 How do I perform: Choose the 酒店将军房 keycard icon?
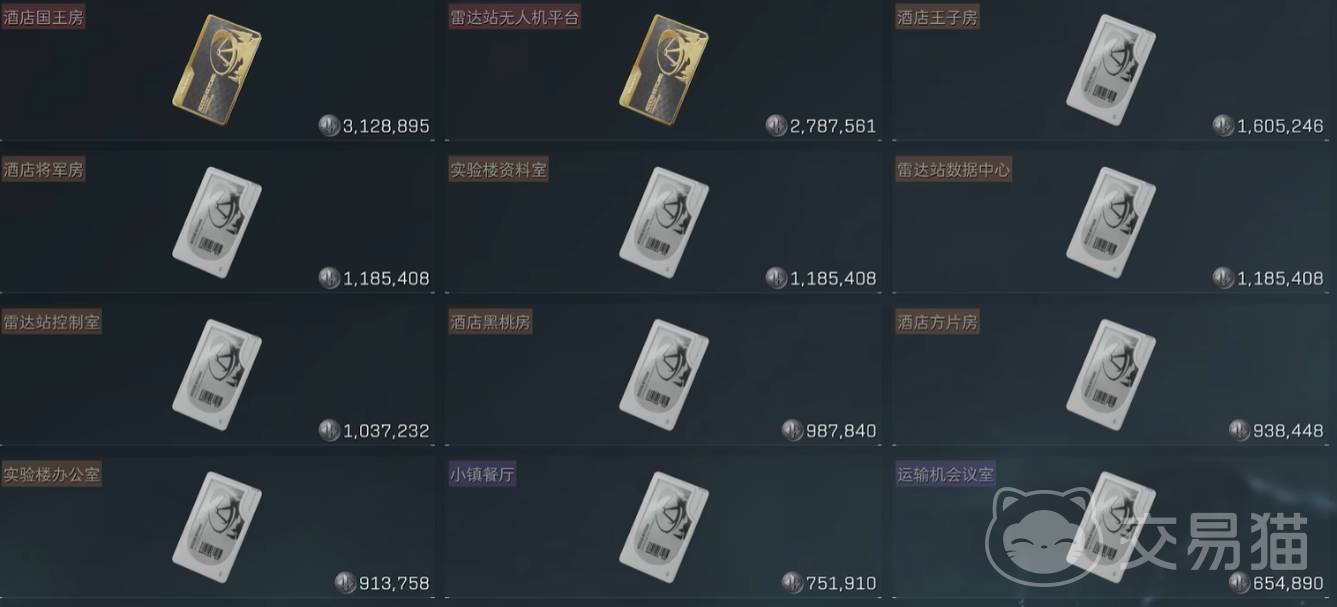tap(218, 222)
